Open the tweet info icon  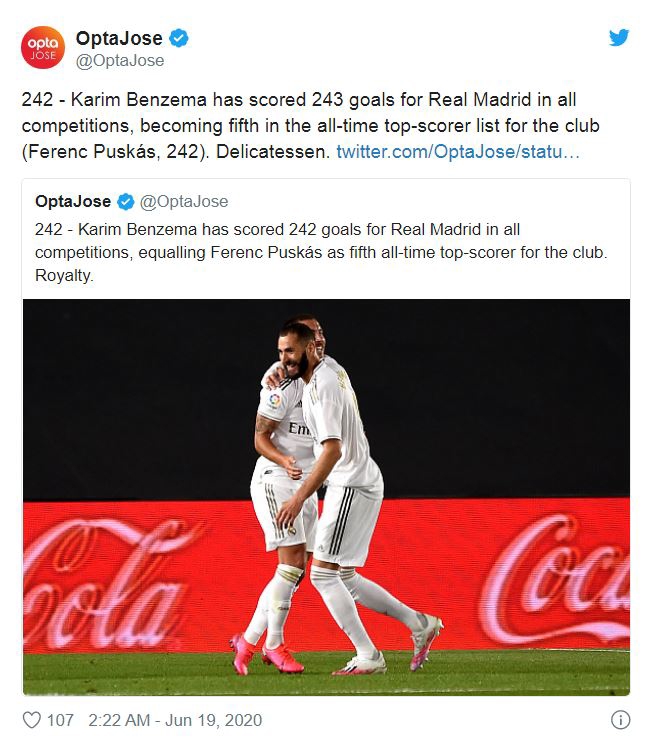tap(620, 719)
